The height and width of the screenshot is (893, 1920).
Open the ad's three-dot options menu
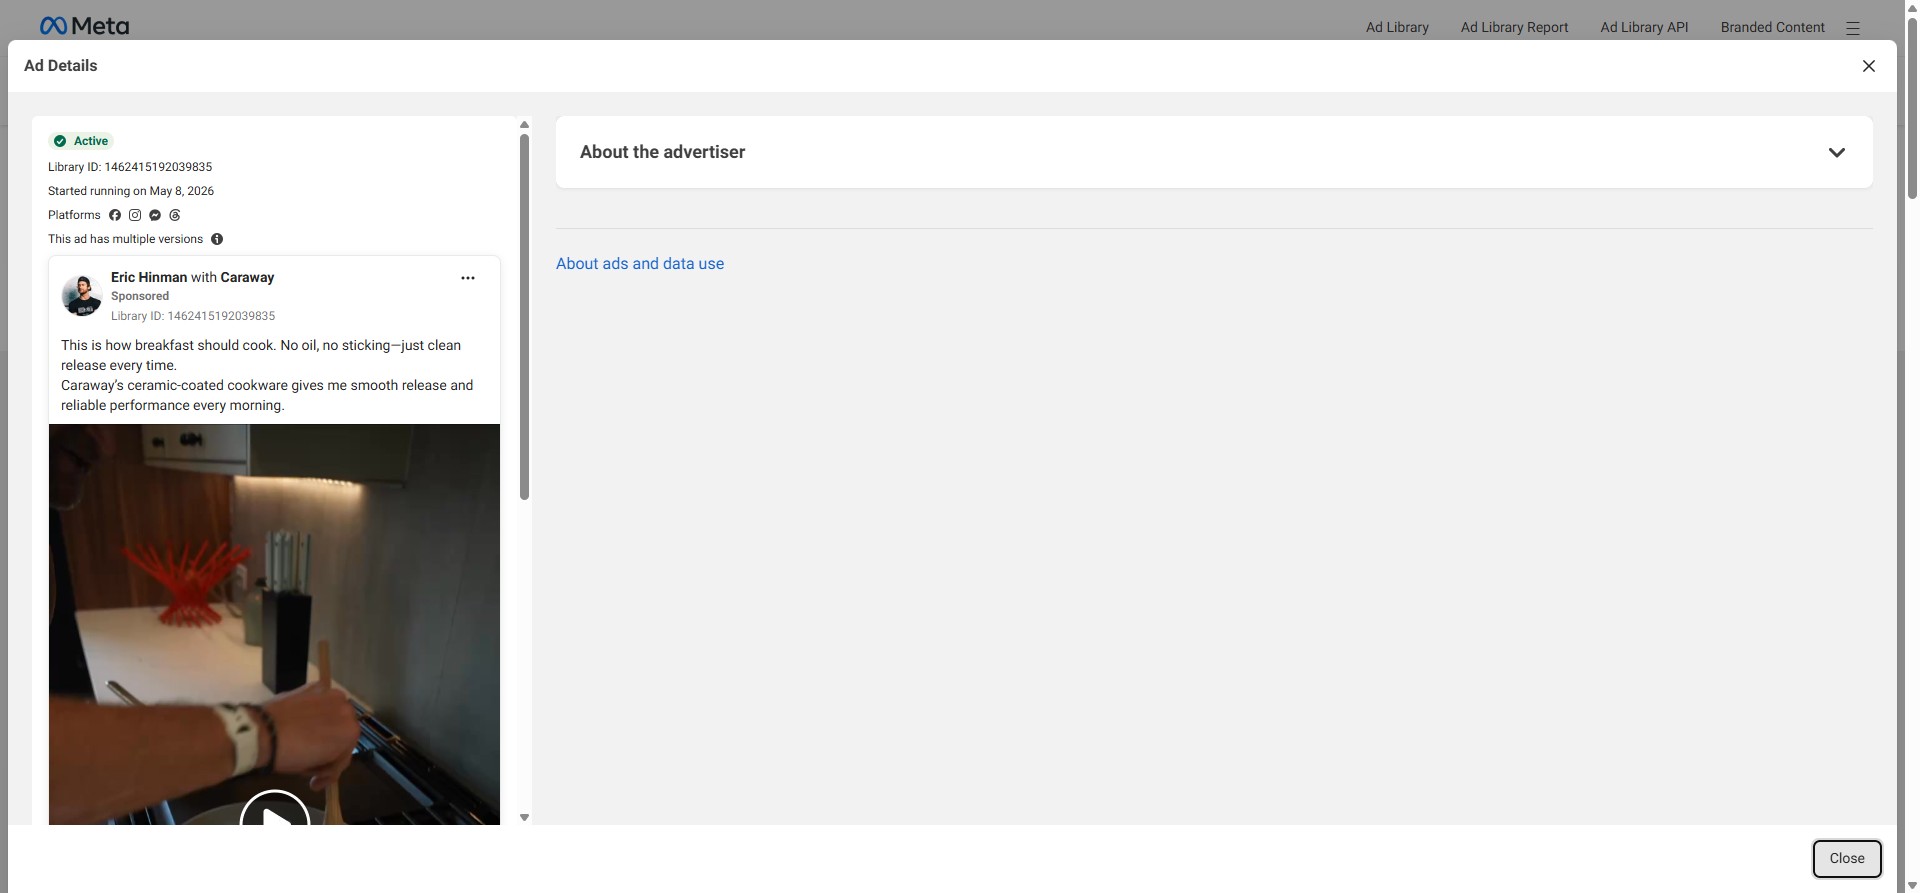pos(467,278)
